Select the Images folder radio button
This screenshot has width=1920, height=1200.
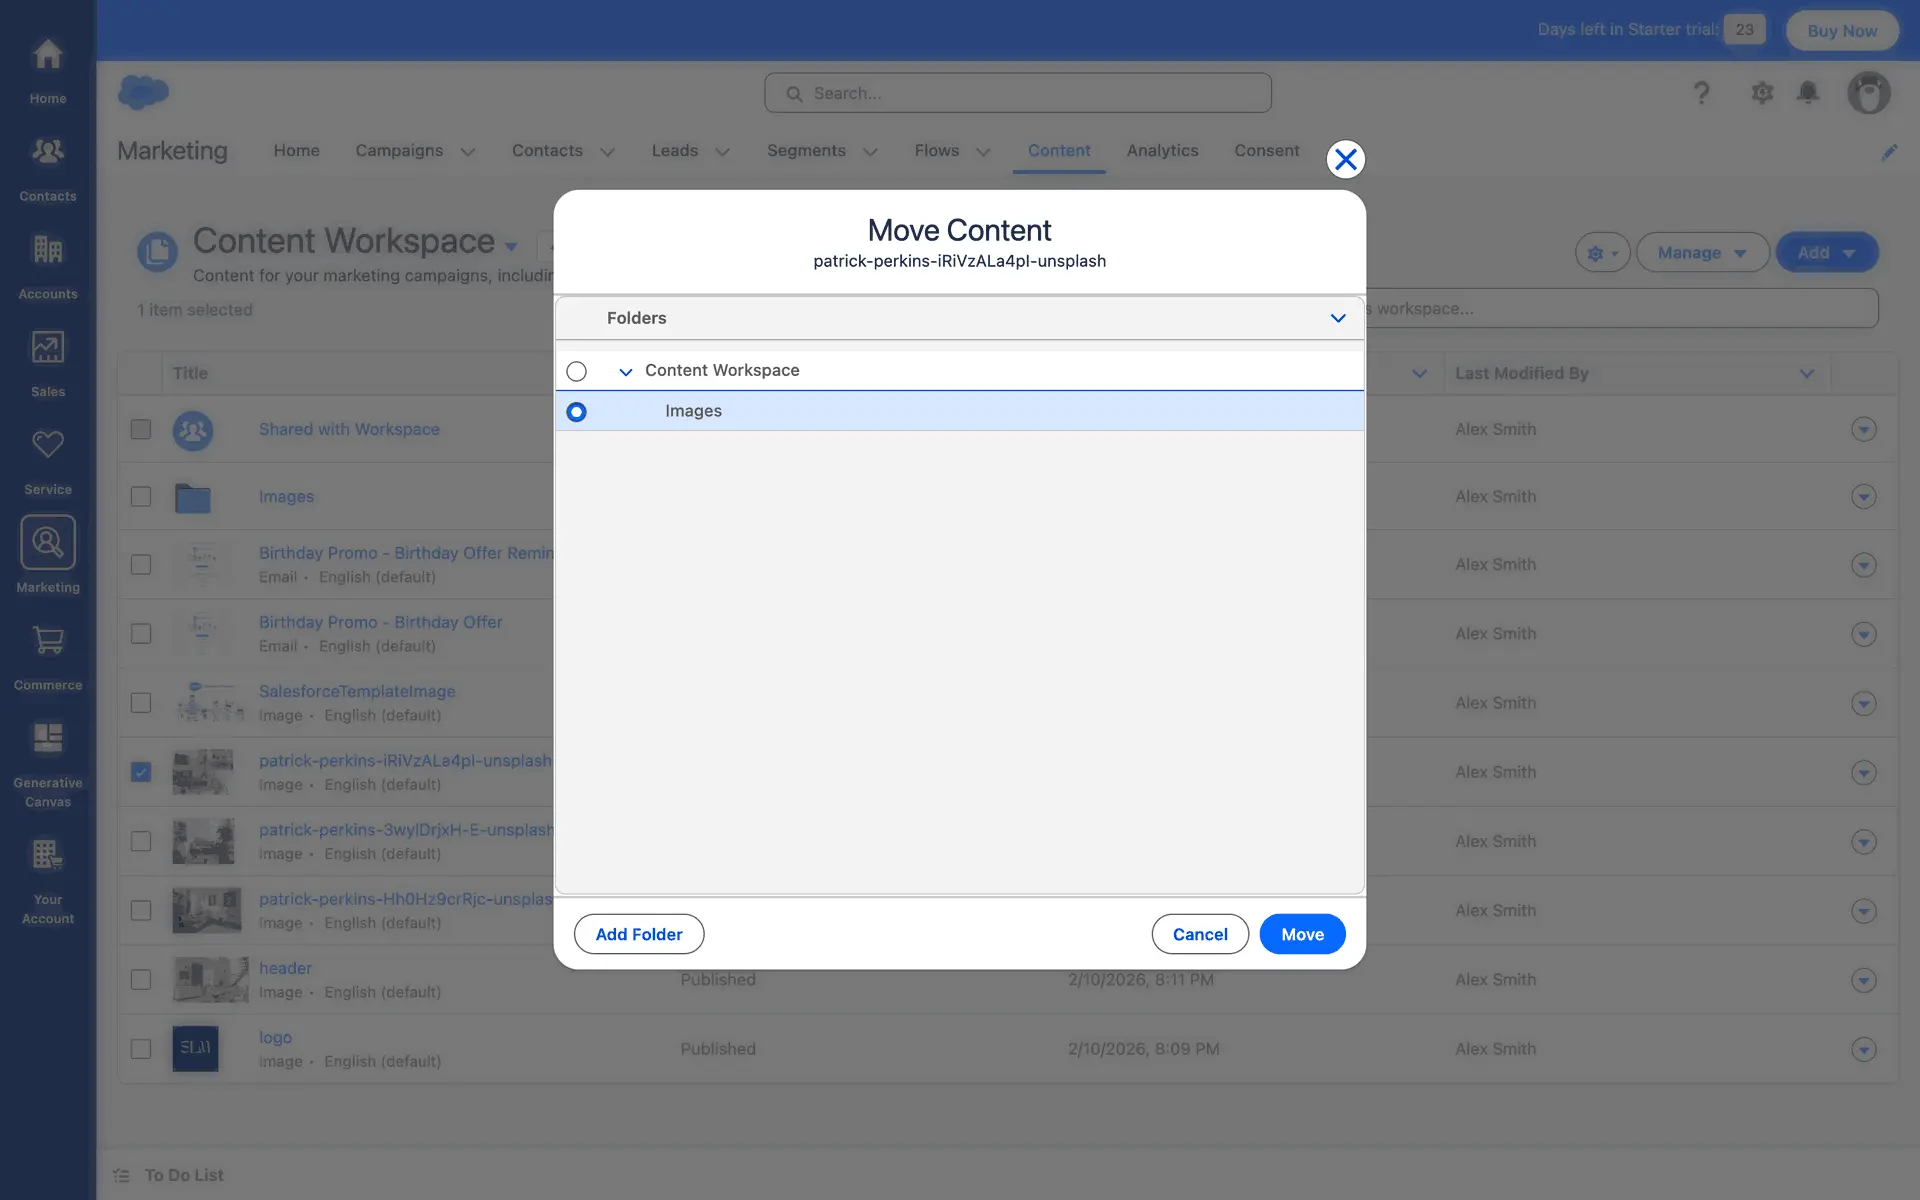(576, 412)
